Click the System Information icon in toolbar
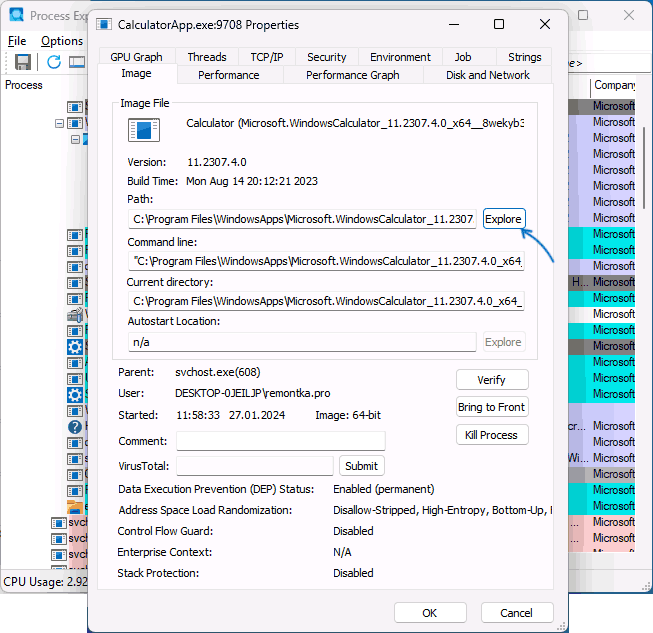Viewport: 653px width, 633px height. point(77,62)
